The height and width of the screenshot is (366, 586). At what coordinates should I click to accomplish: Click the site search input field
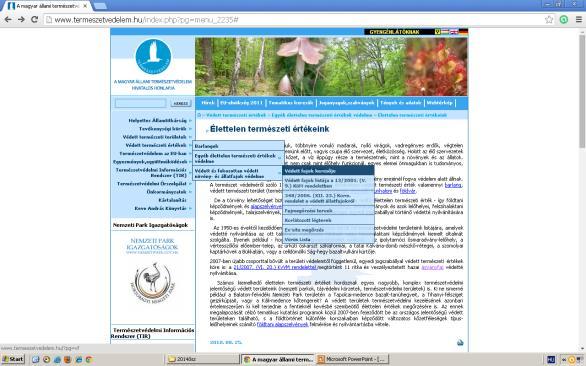click(141, 103)
